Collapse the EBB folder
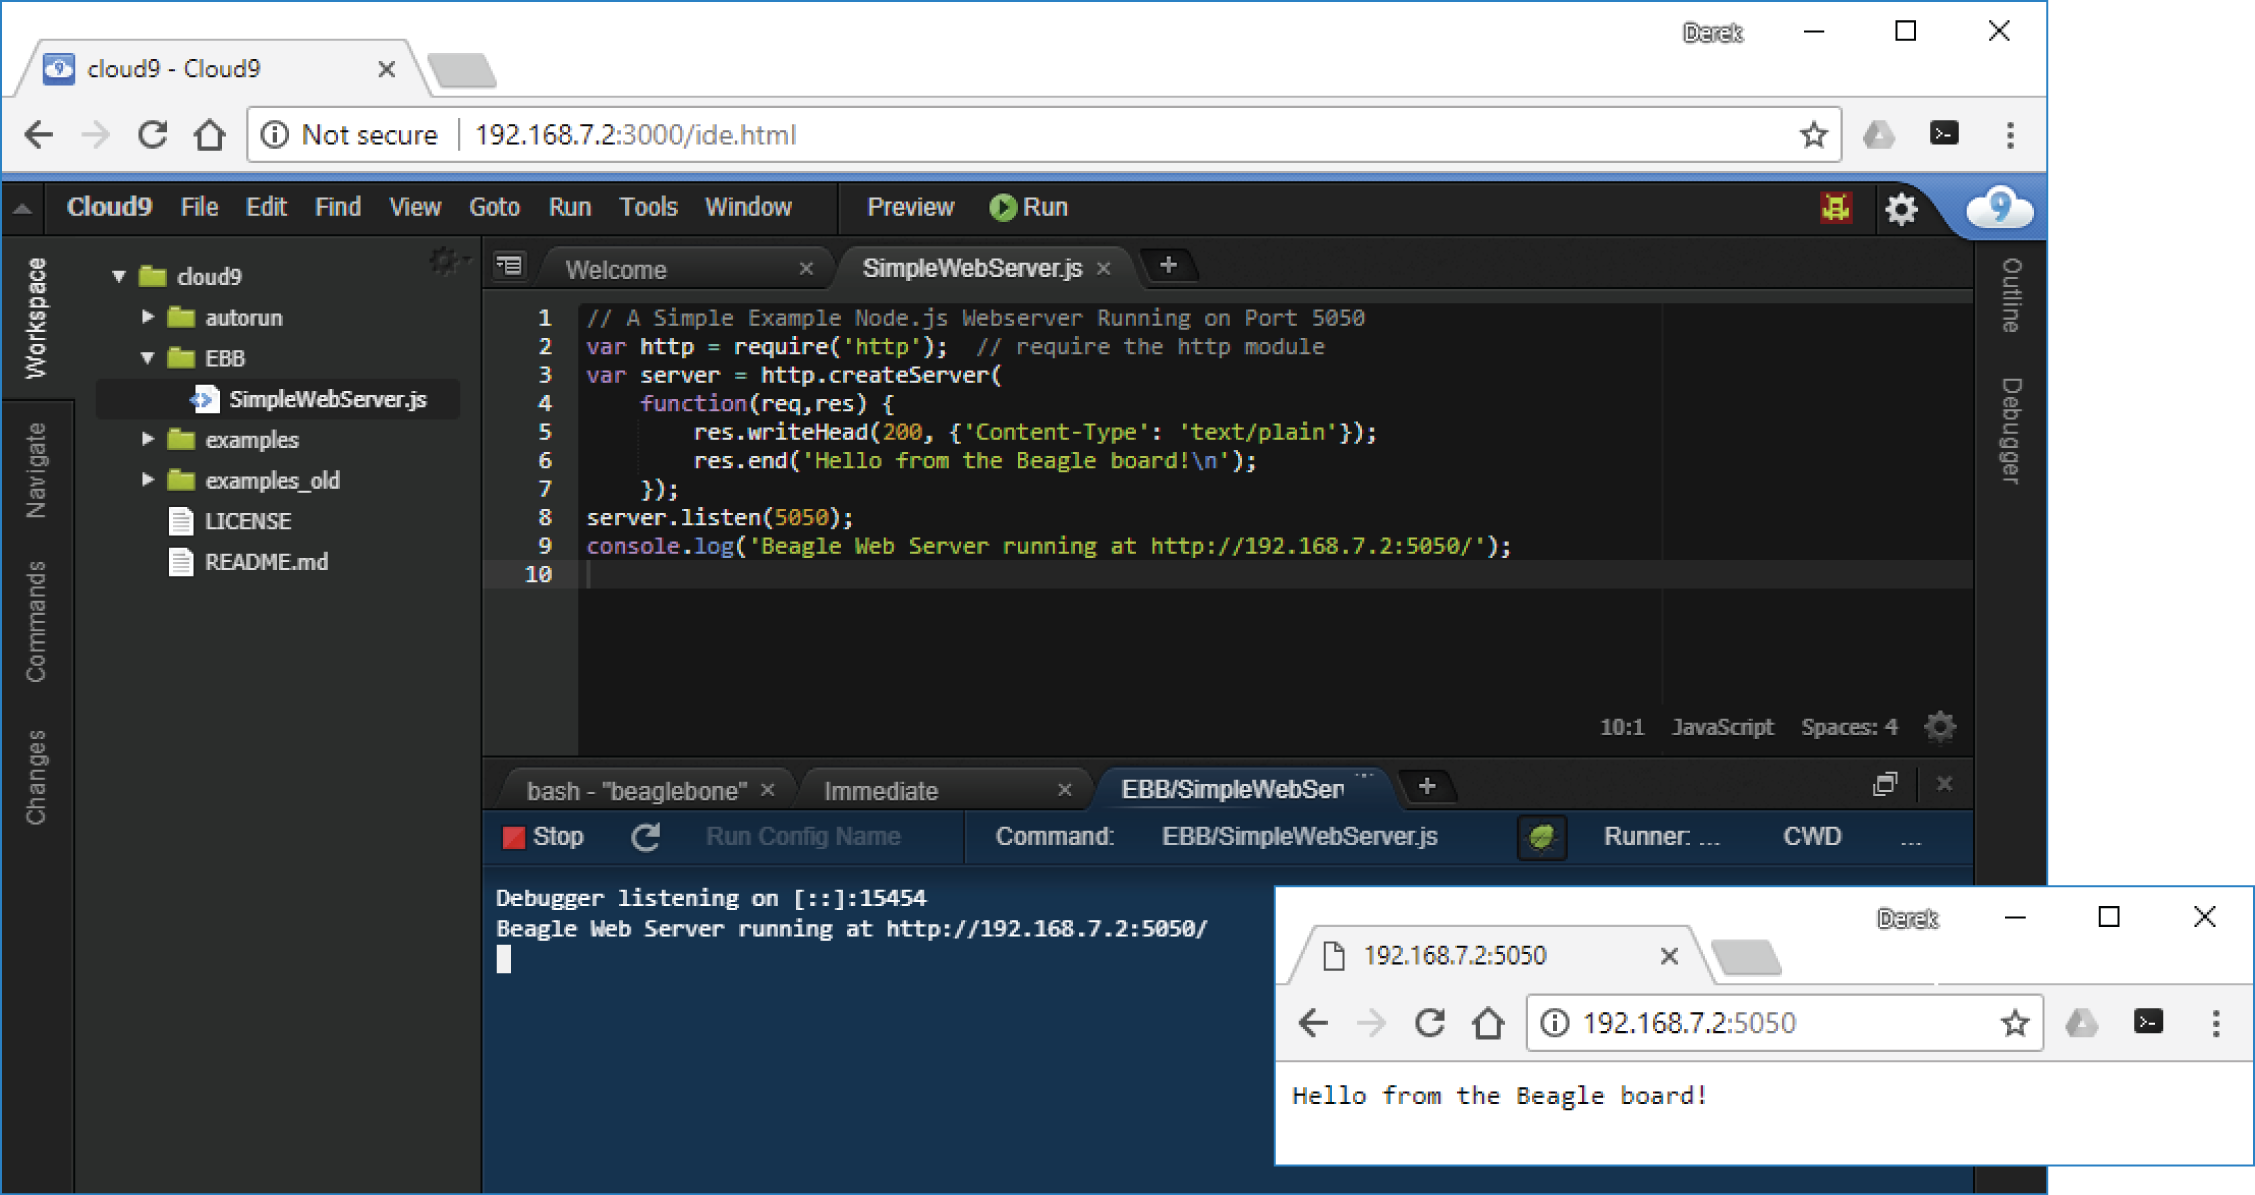This screenshot has height=1195, width=2255. click(x=148, y=358)
